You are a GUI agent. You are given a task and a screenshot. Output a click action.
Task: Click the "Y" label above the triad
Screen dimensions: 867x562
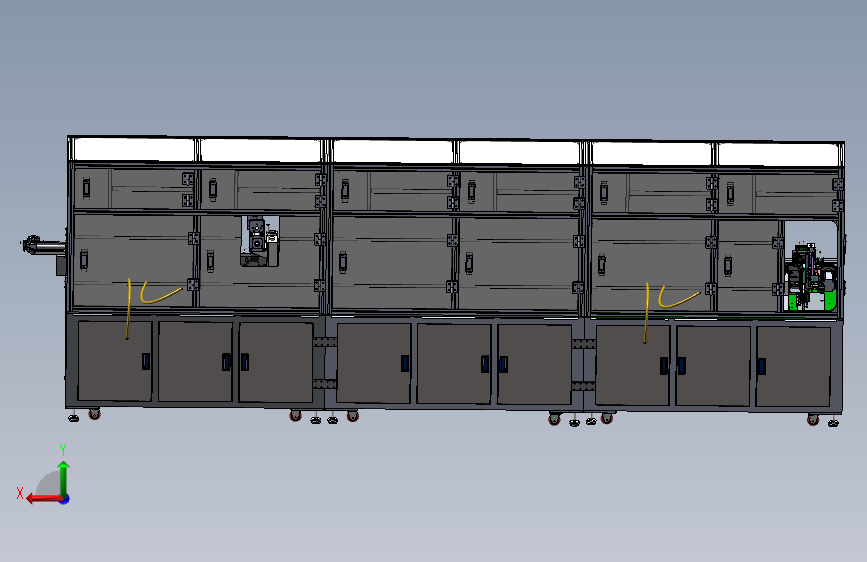click(63, 450)
